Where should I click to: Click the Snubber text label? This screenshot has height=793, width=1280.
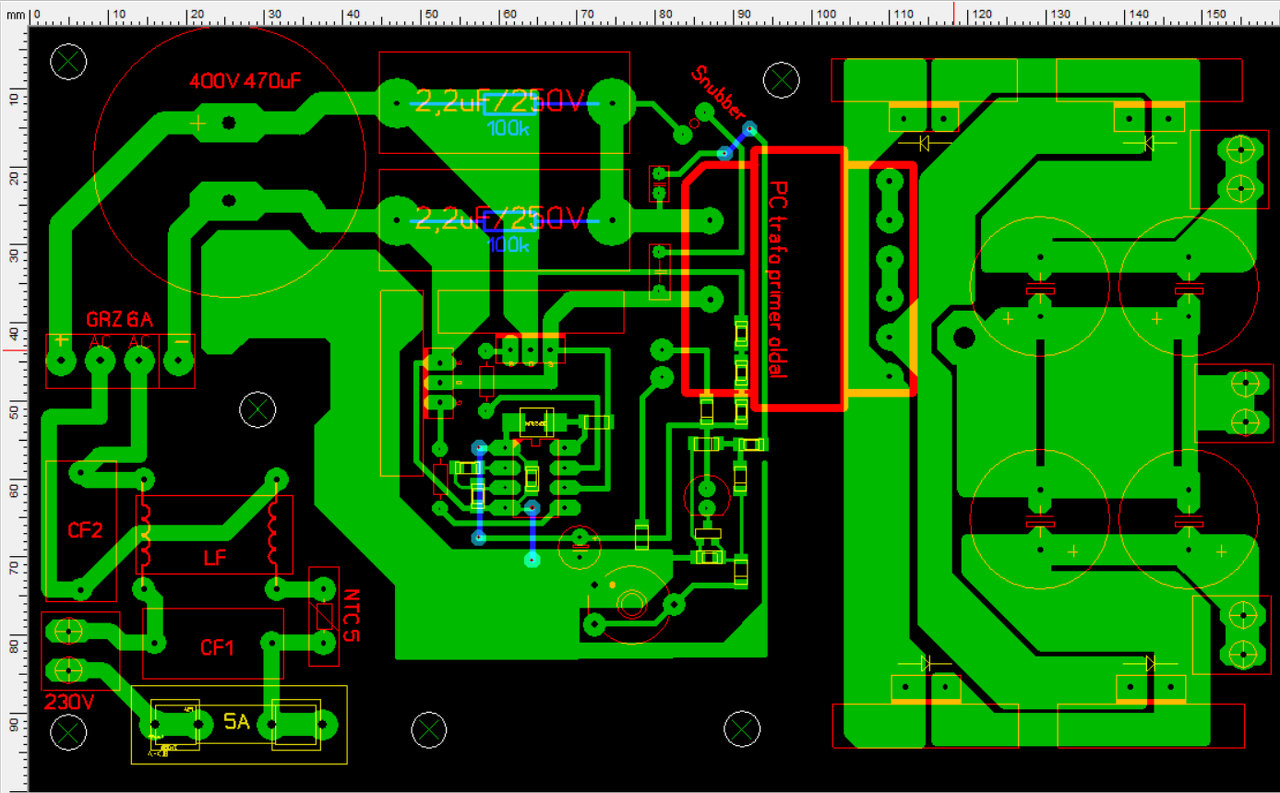pos(718,92)
